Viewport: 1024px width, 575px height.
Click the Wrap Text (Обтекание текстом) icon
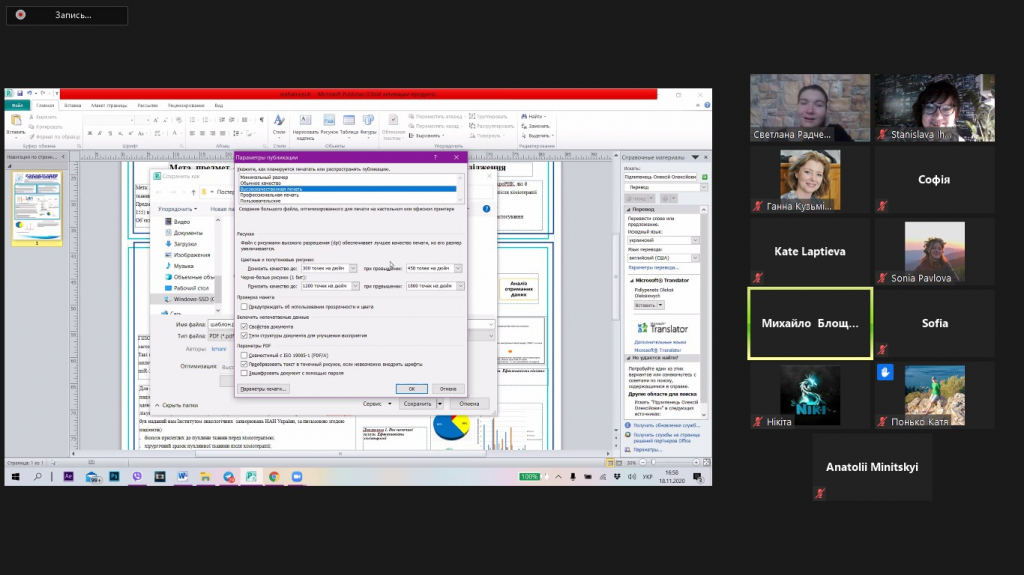[393, 120]
